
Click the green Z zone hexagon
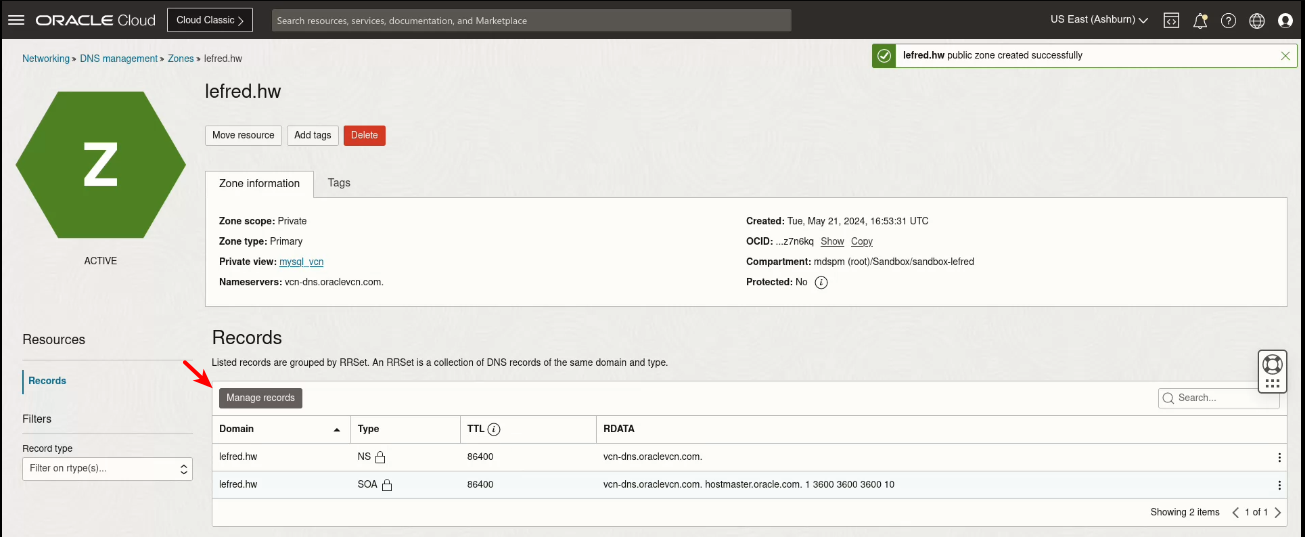pos(100,165)
